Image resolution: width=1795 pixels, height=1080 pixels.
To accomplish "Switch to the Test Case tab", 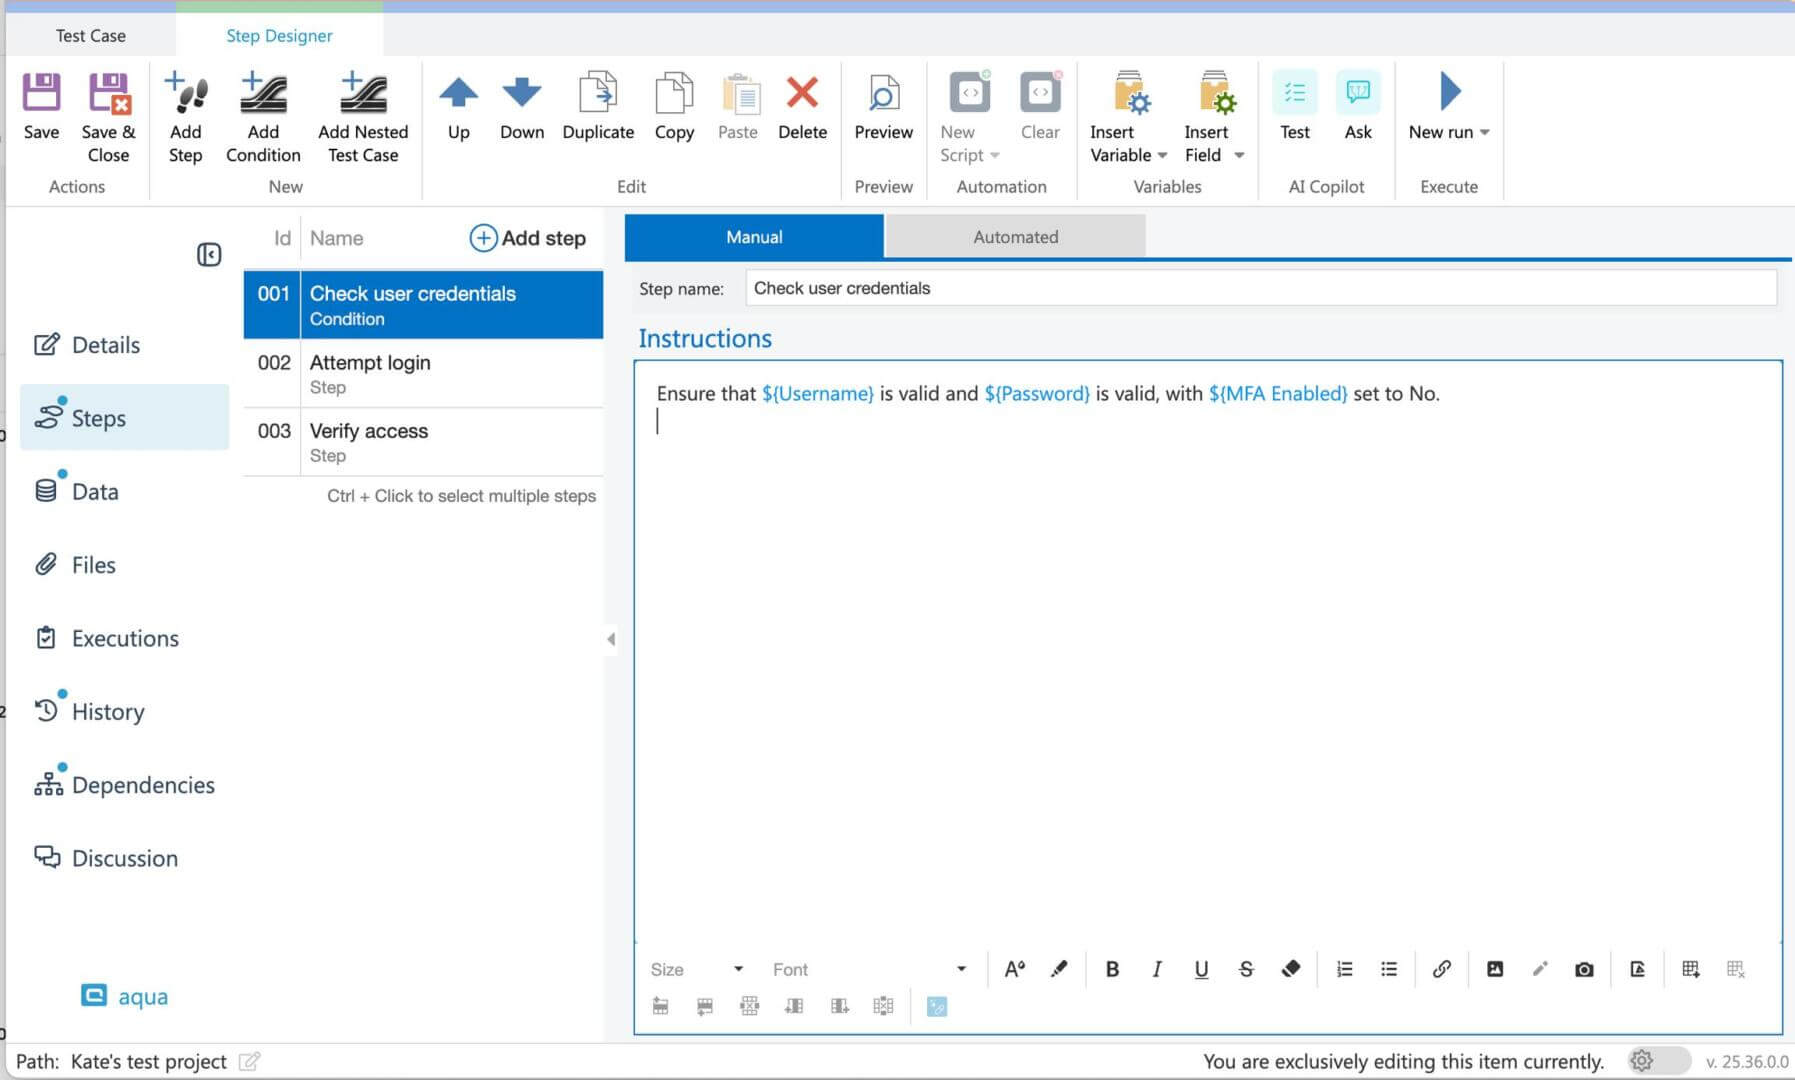I will coord(91,36).
